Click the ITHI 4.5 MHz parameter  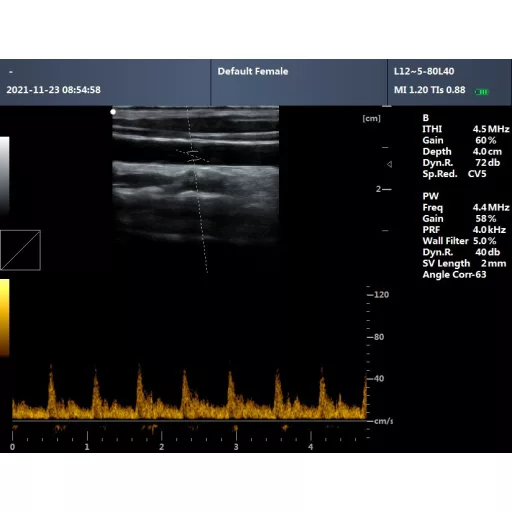coord(466,129)
